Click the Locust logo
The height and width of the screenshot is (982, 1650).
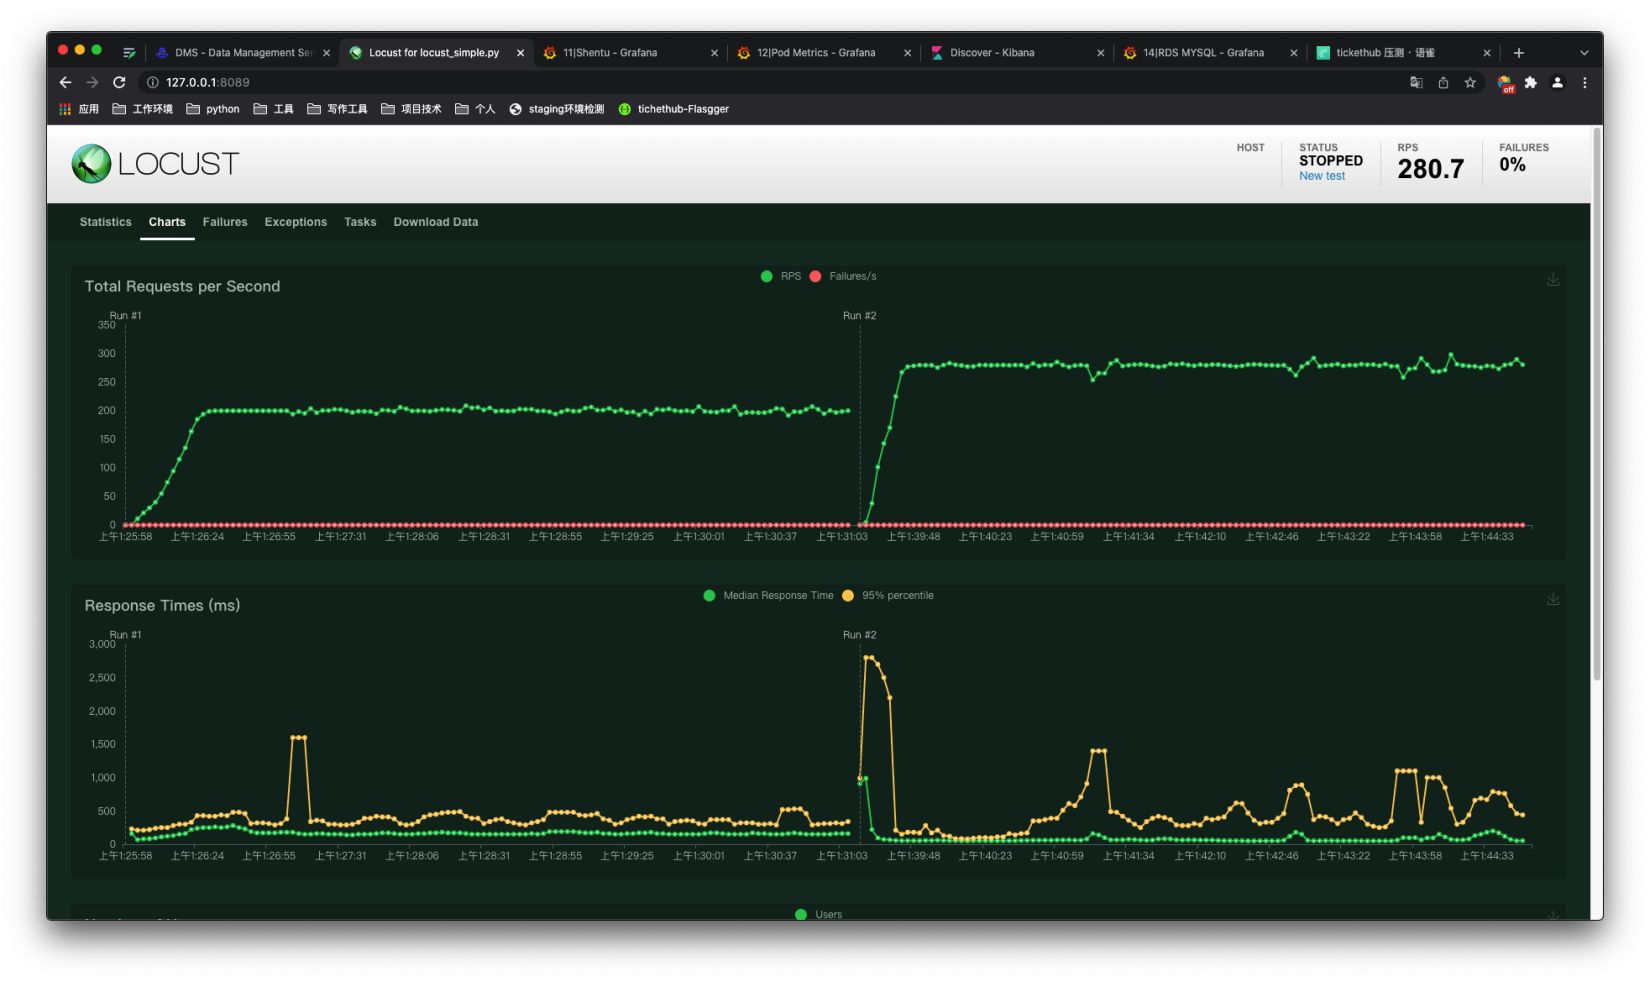click(x=155, y=164)
